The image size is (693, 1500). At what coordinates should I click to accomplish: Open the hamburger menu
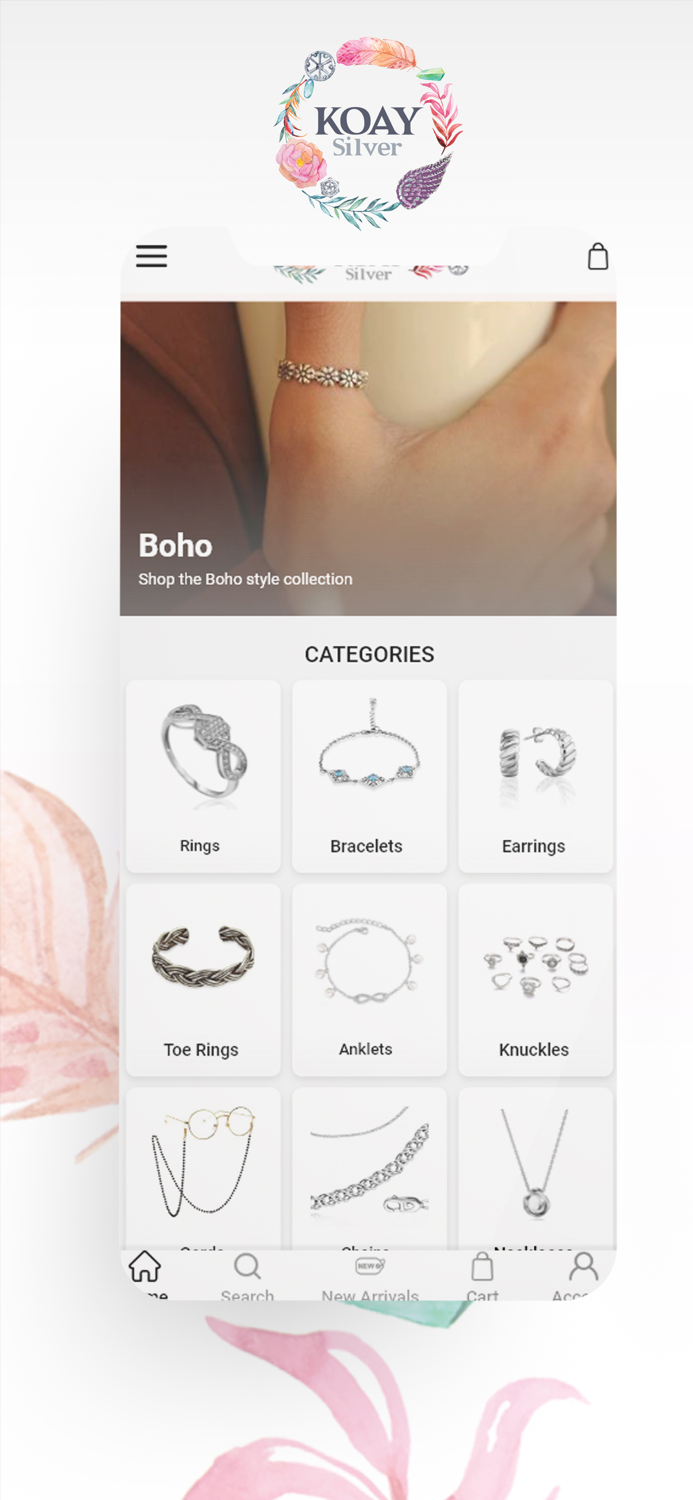pyautogui.click(x=151, y=256)
